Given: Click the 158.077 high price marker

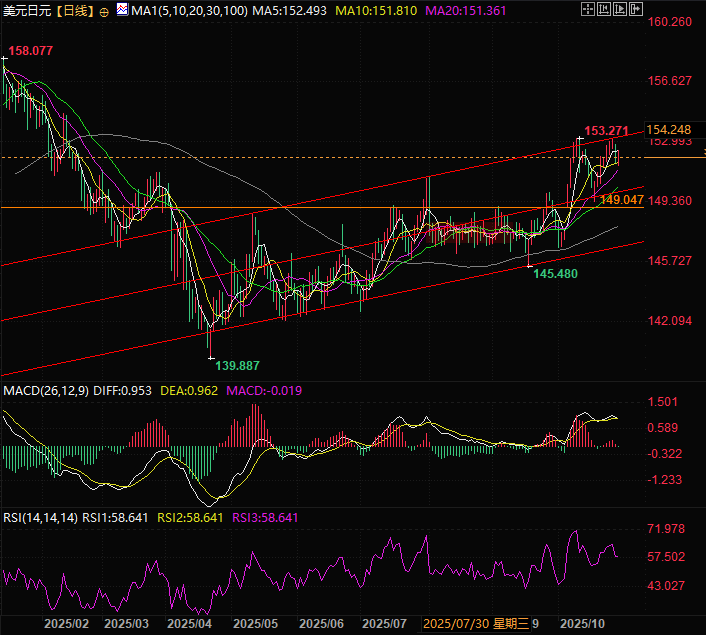Looking at the screenshot, I should tap(29, 50).
